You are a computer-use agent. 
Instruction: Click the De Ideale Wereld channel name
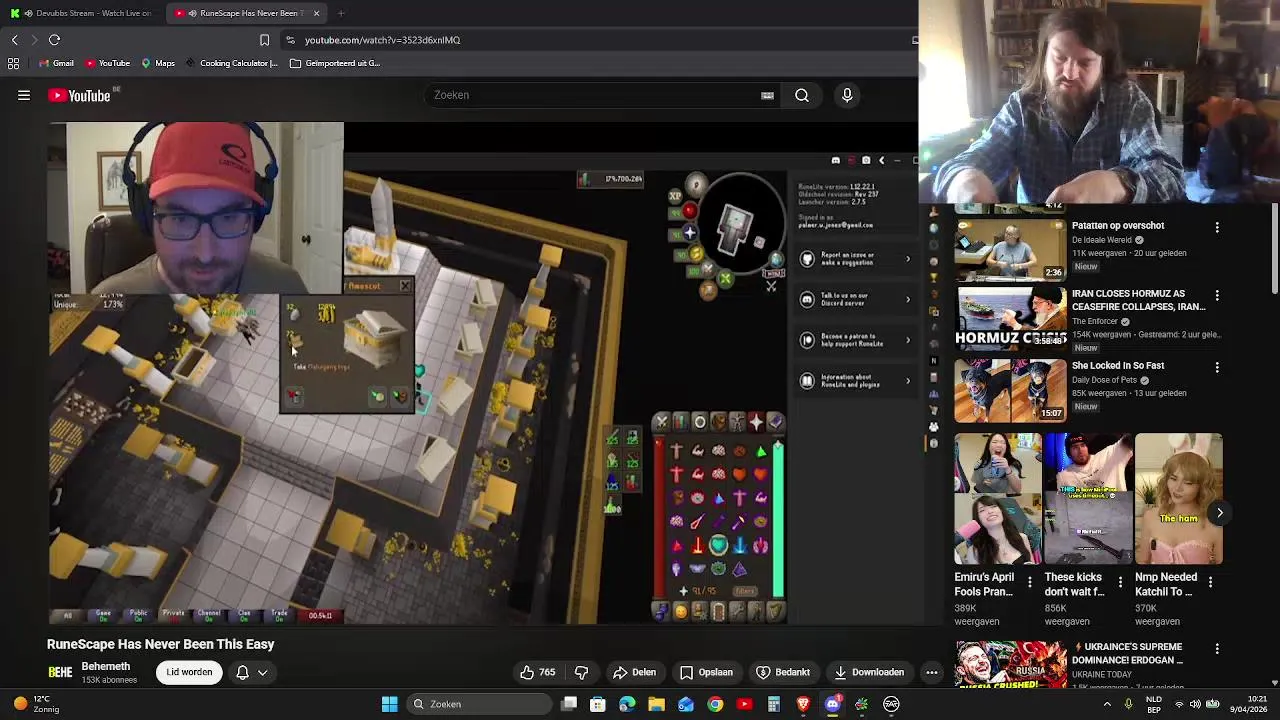click(1103, 240)
